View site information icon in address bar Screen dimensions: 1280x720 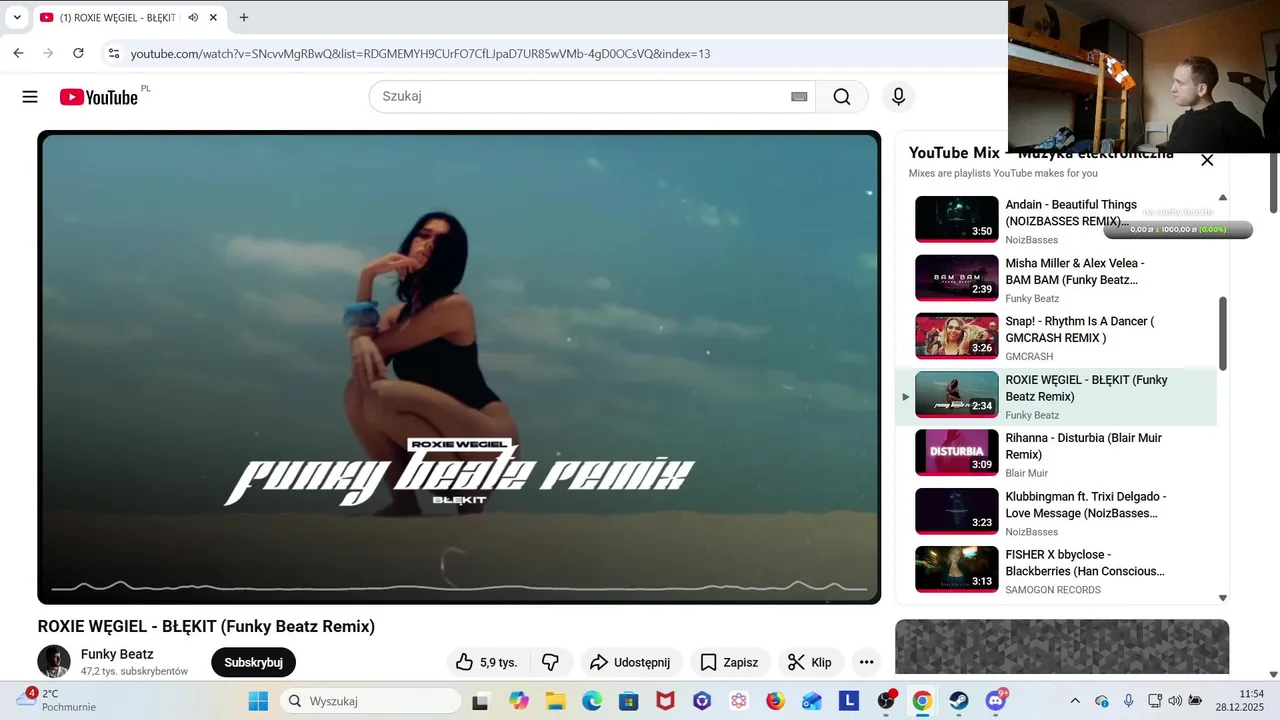[114, 53]
